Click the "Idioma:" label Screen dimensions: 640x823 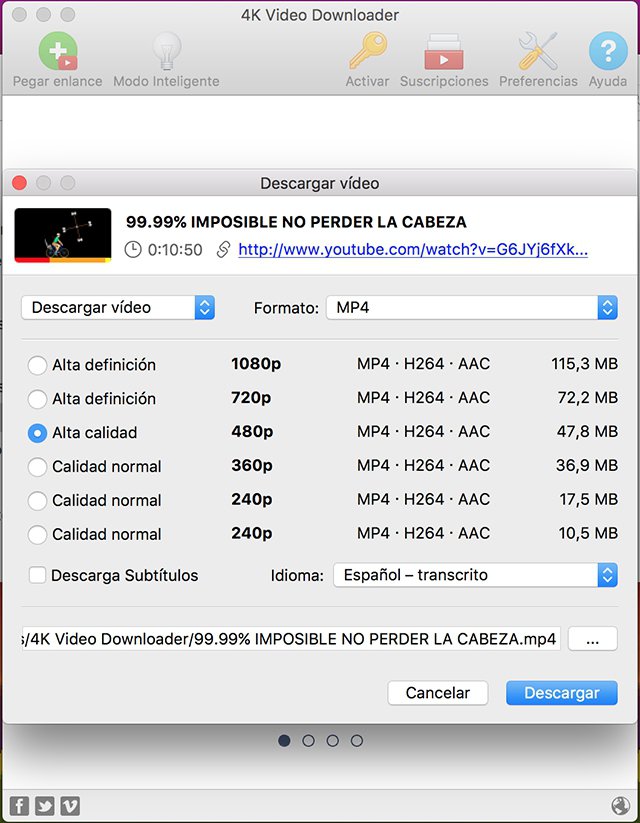pos(297,576)
